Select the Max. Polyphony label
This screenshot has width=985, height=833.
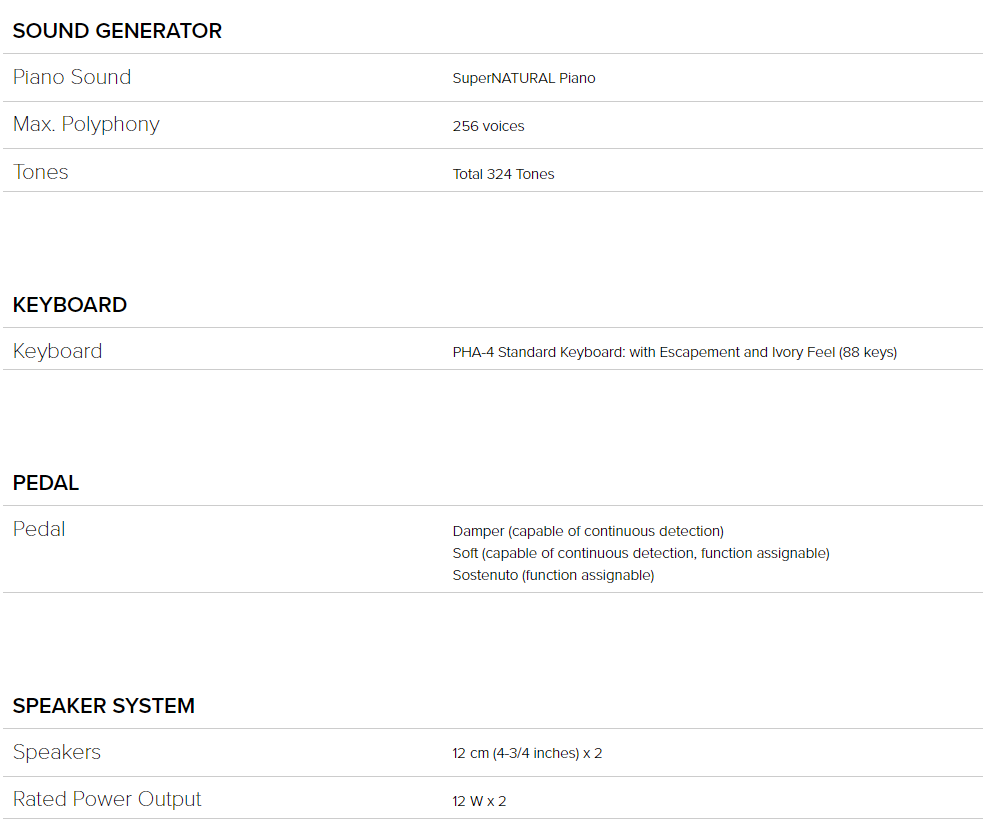tap(86, 124)
